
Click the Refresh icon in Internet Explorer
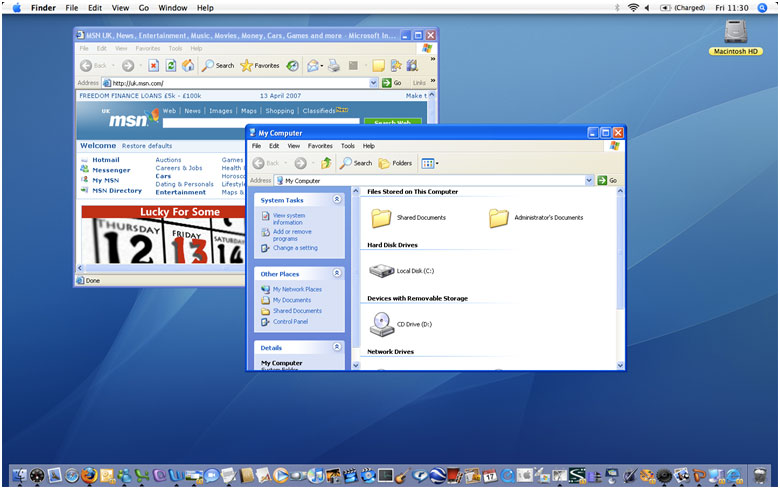pyautogui.click(x=171, y=65)
